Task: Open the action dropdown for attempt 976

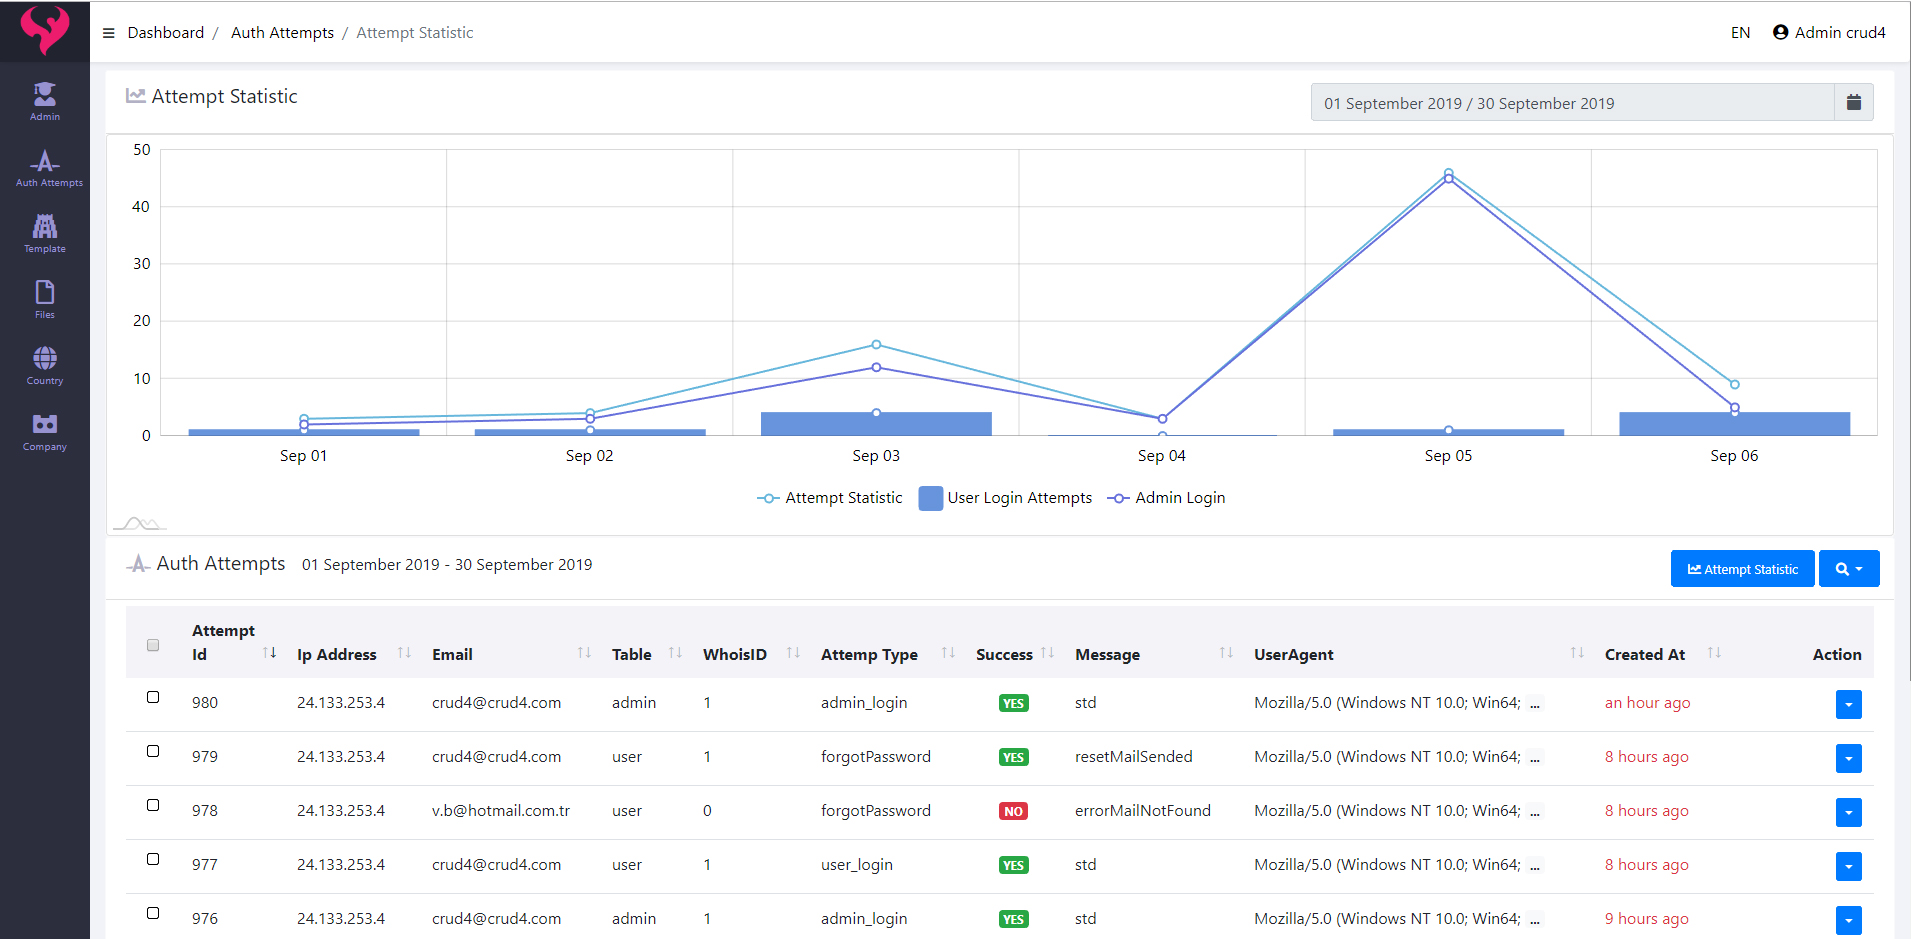Action: pyautogui.click(x=1848, y=921)
